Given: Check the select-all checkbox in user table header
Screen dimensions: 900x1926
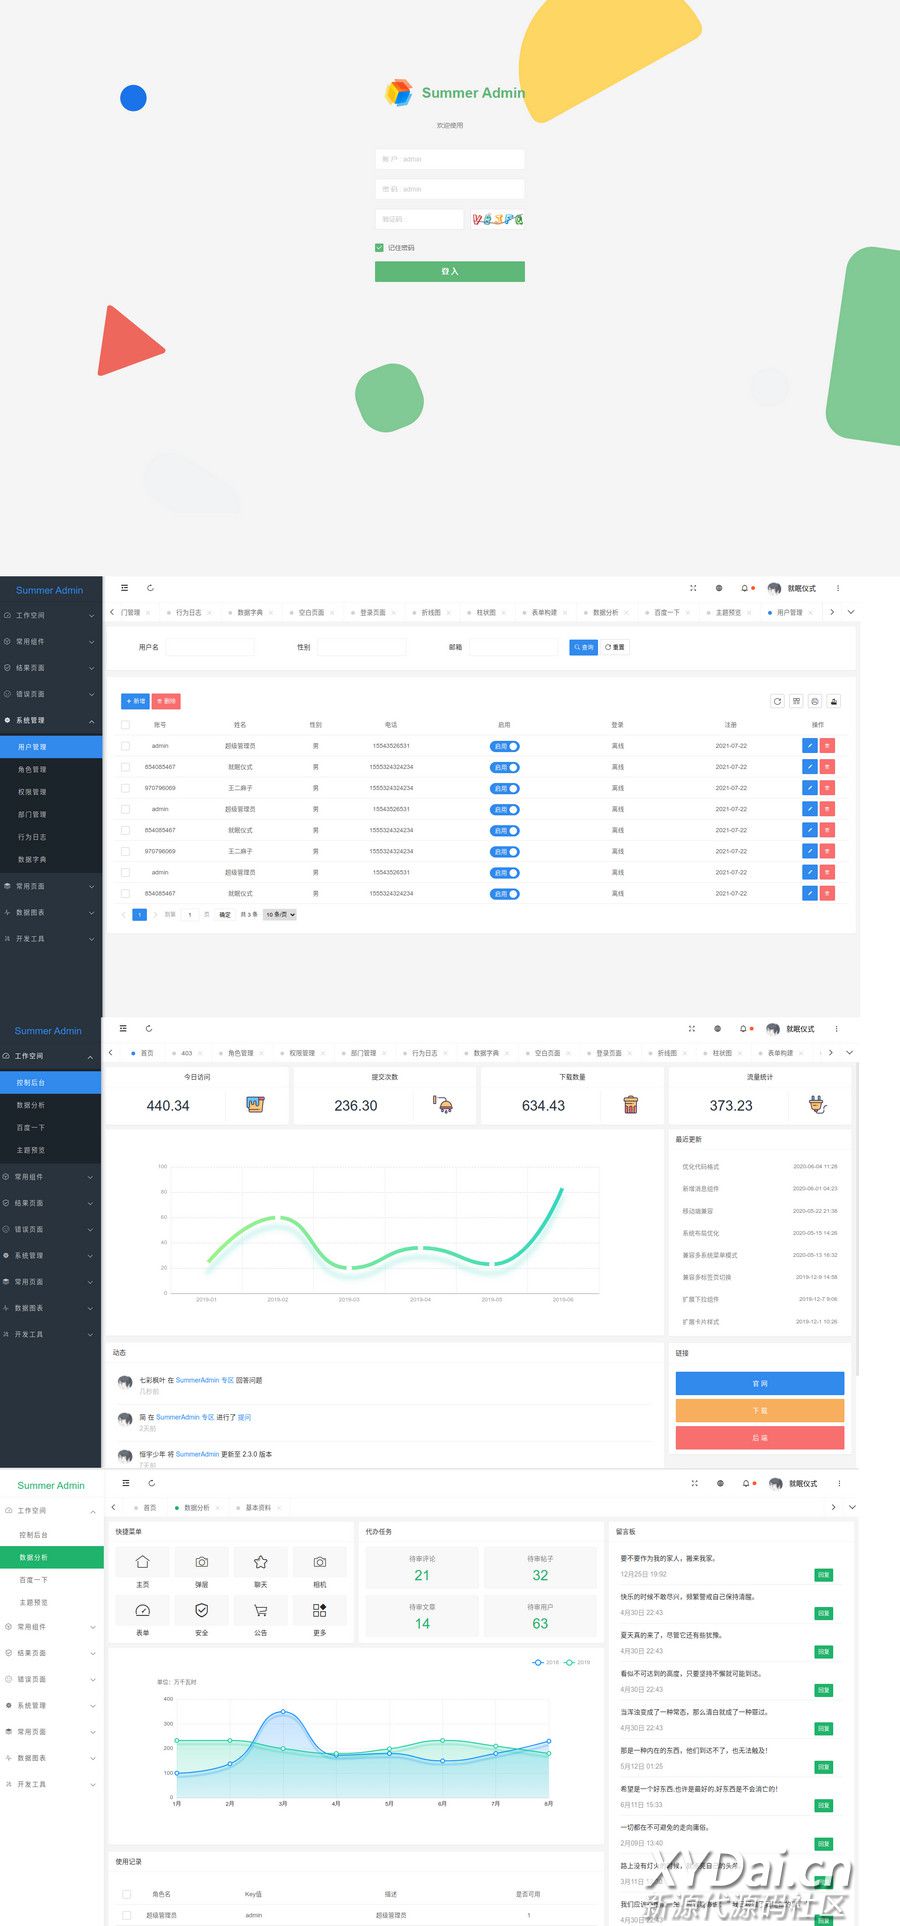Looking at the screenshot, I should (125, 725).
